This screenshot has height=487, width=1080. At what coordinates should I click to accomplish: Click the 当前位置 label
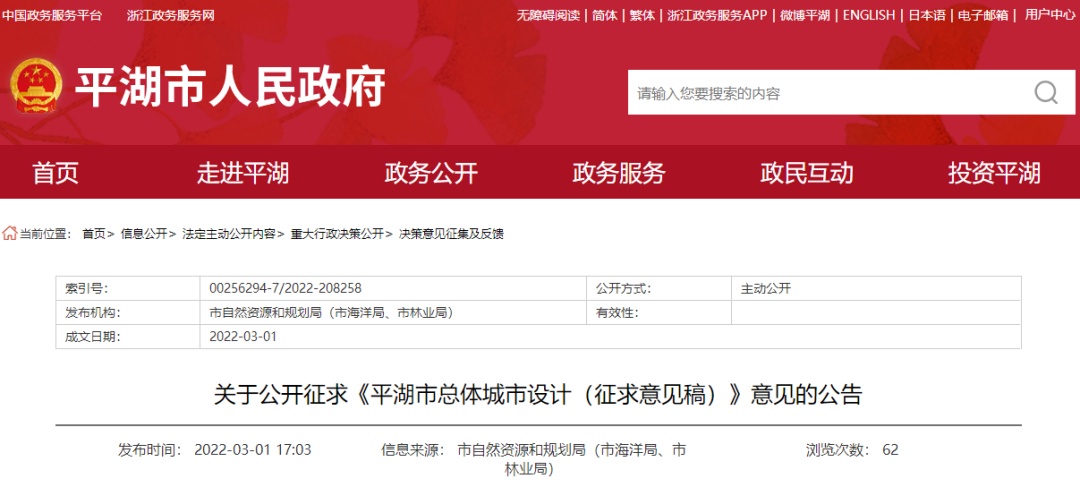pyautogui.click(x=45, y=234)
